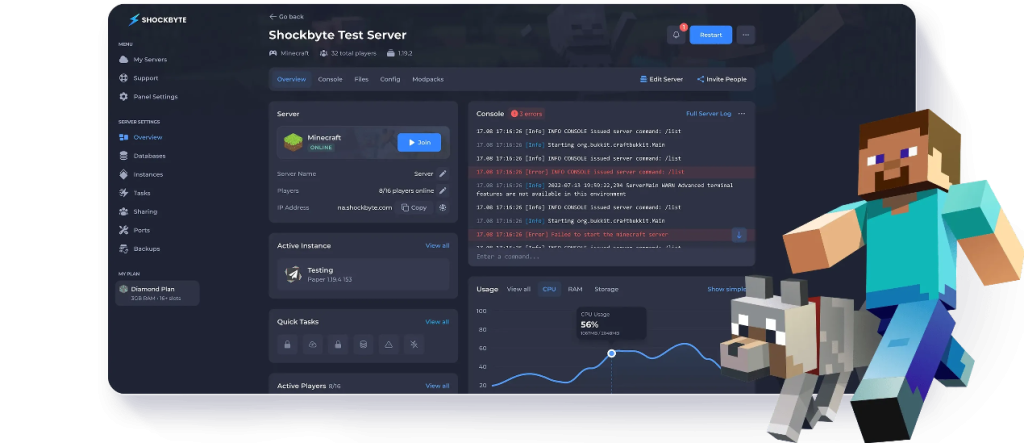Click the Shockbyte logo
This screenshot has width=1024, height=443.
click(157, 20)
